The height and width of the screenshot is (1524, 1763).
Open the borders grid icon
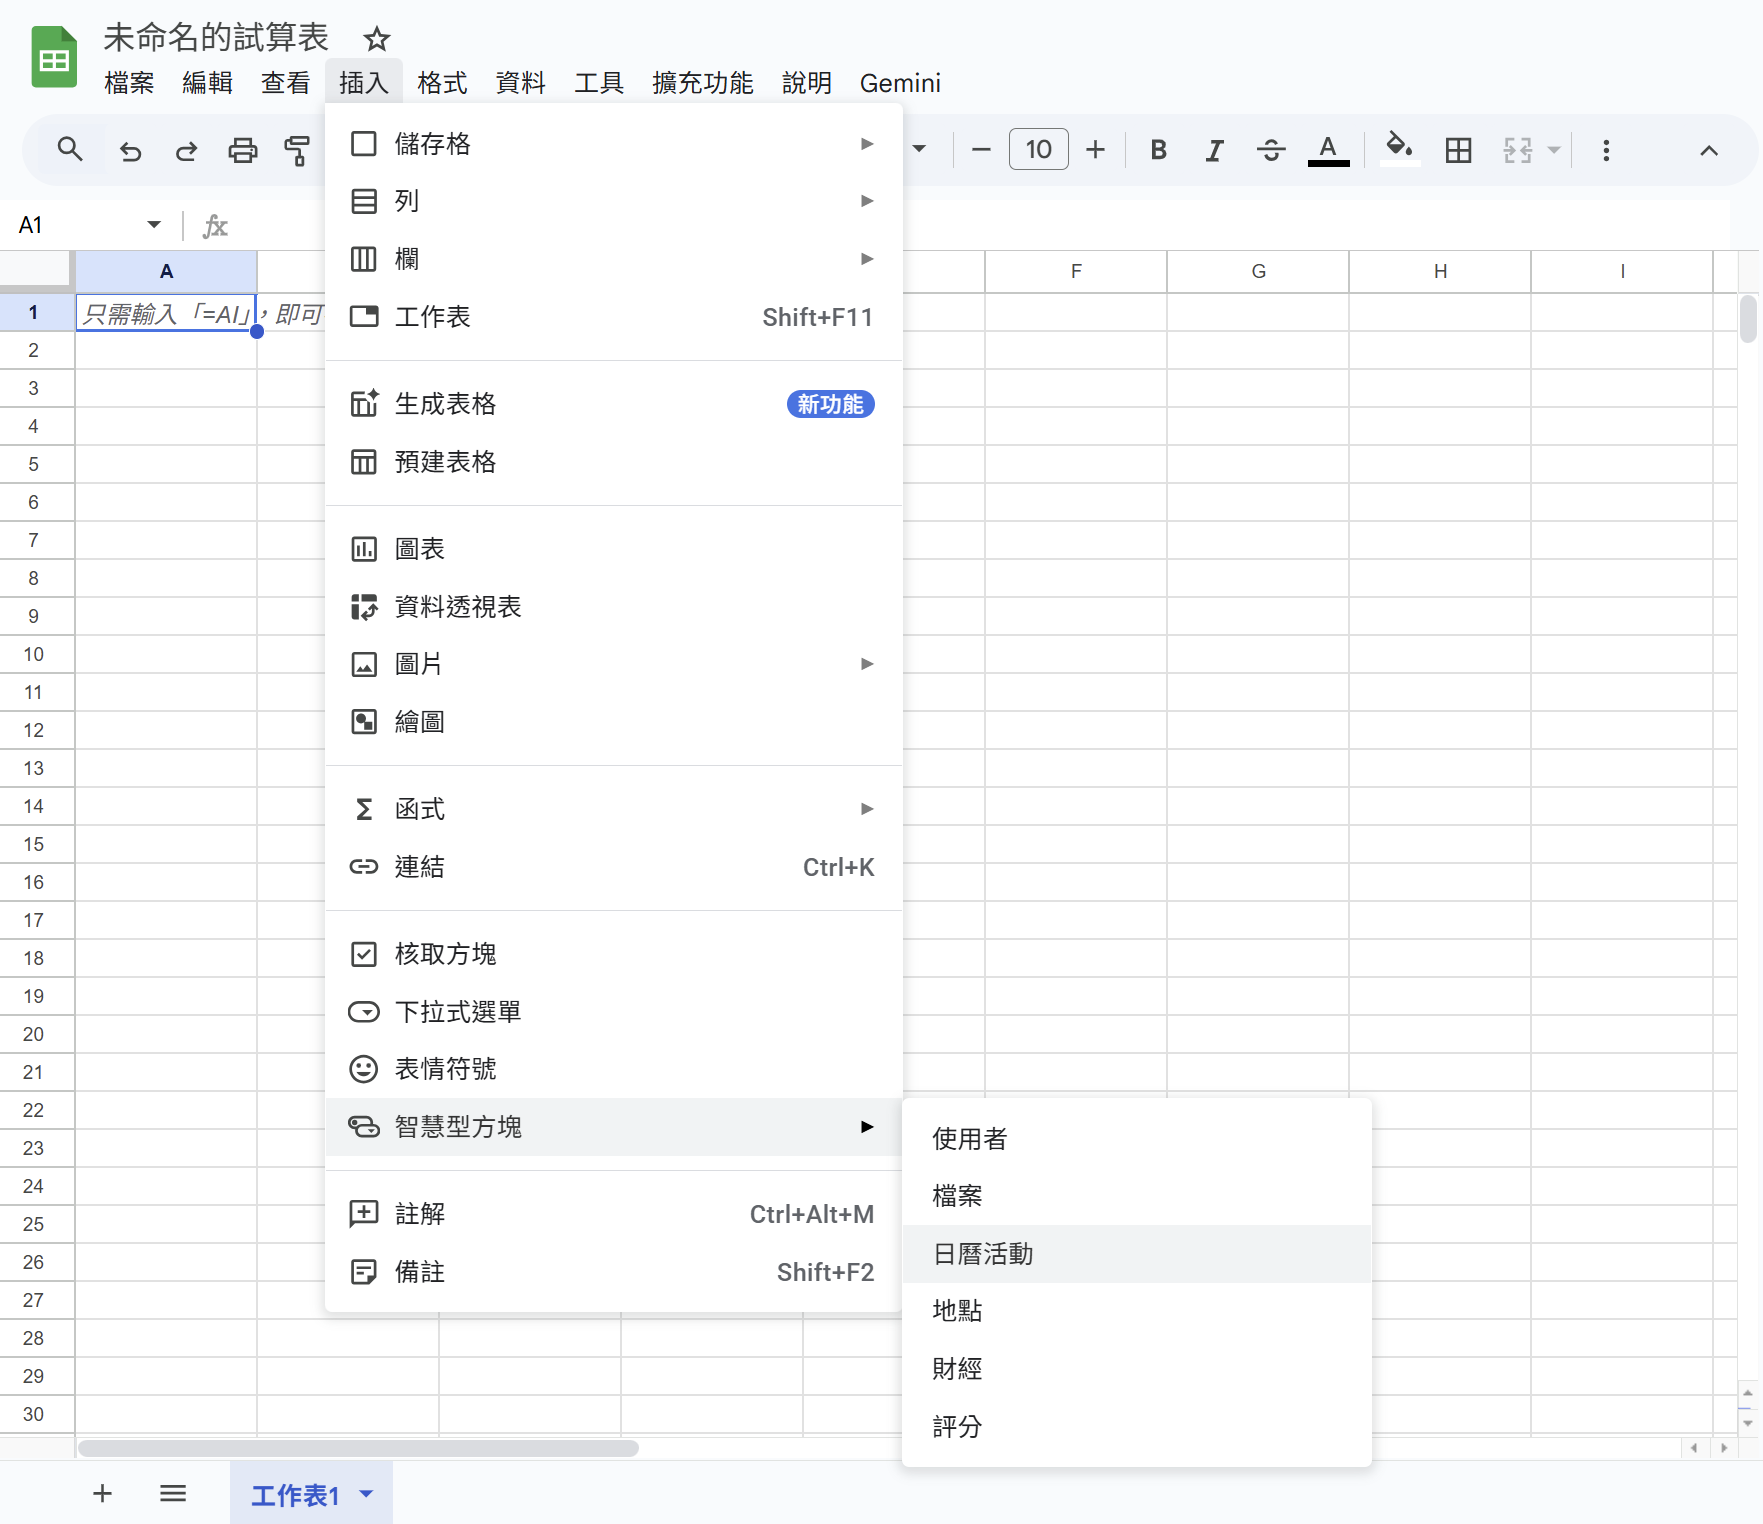point(1458,150)
